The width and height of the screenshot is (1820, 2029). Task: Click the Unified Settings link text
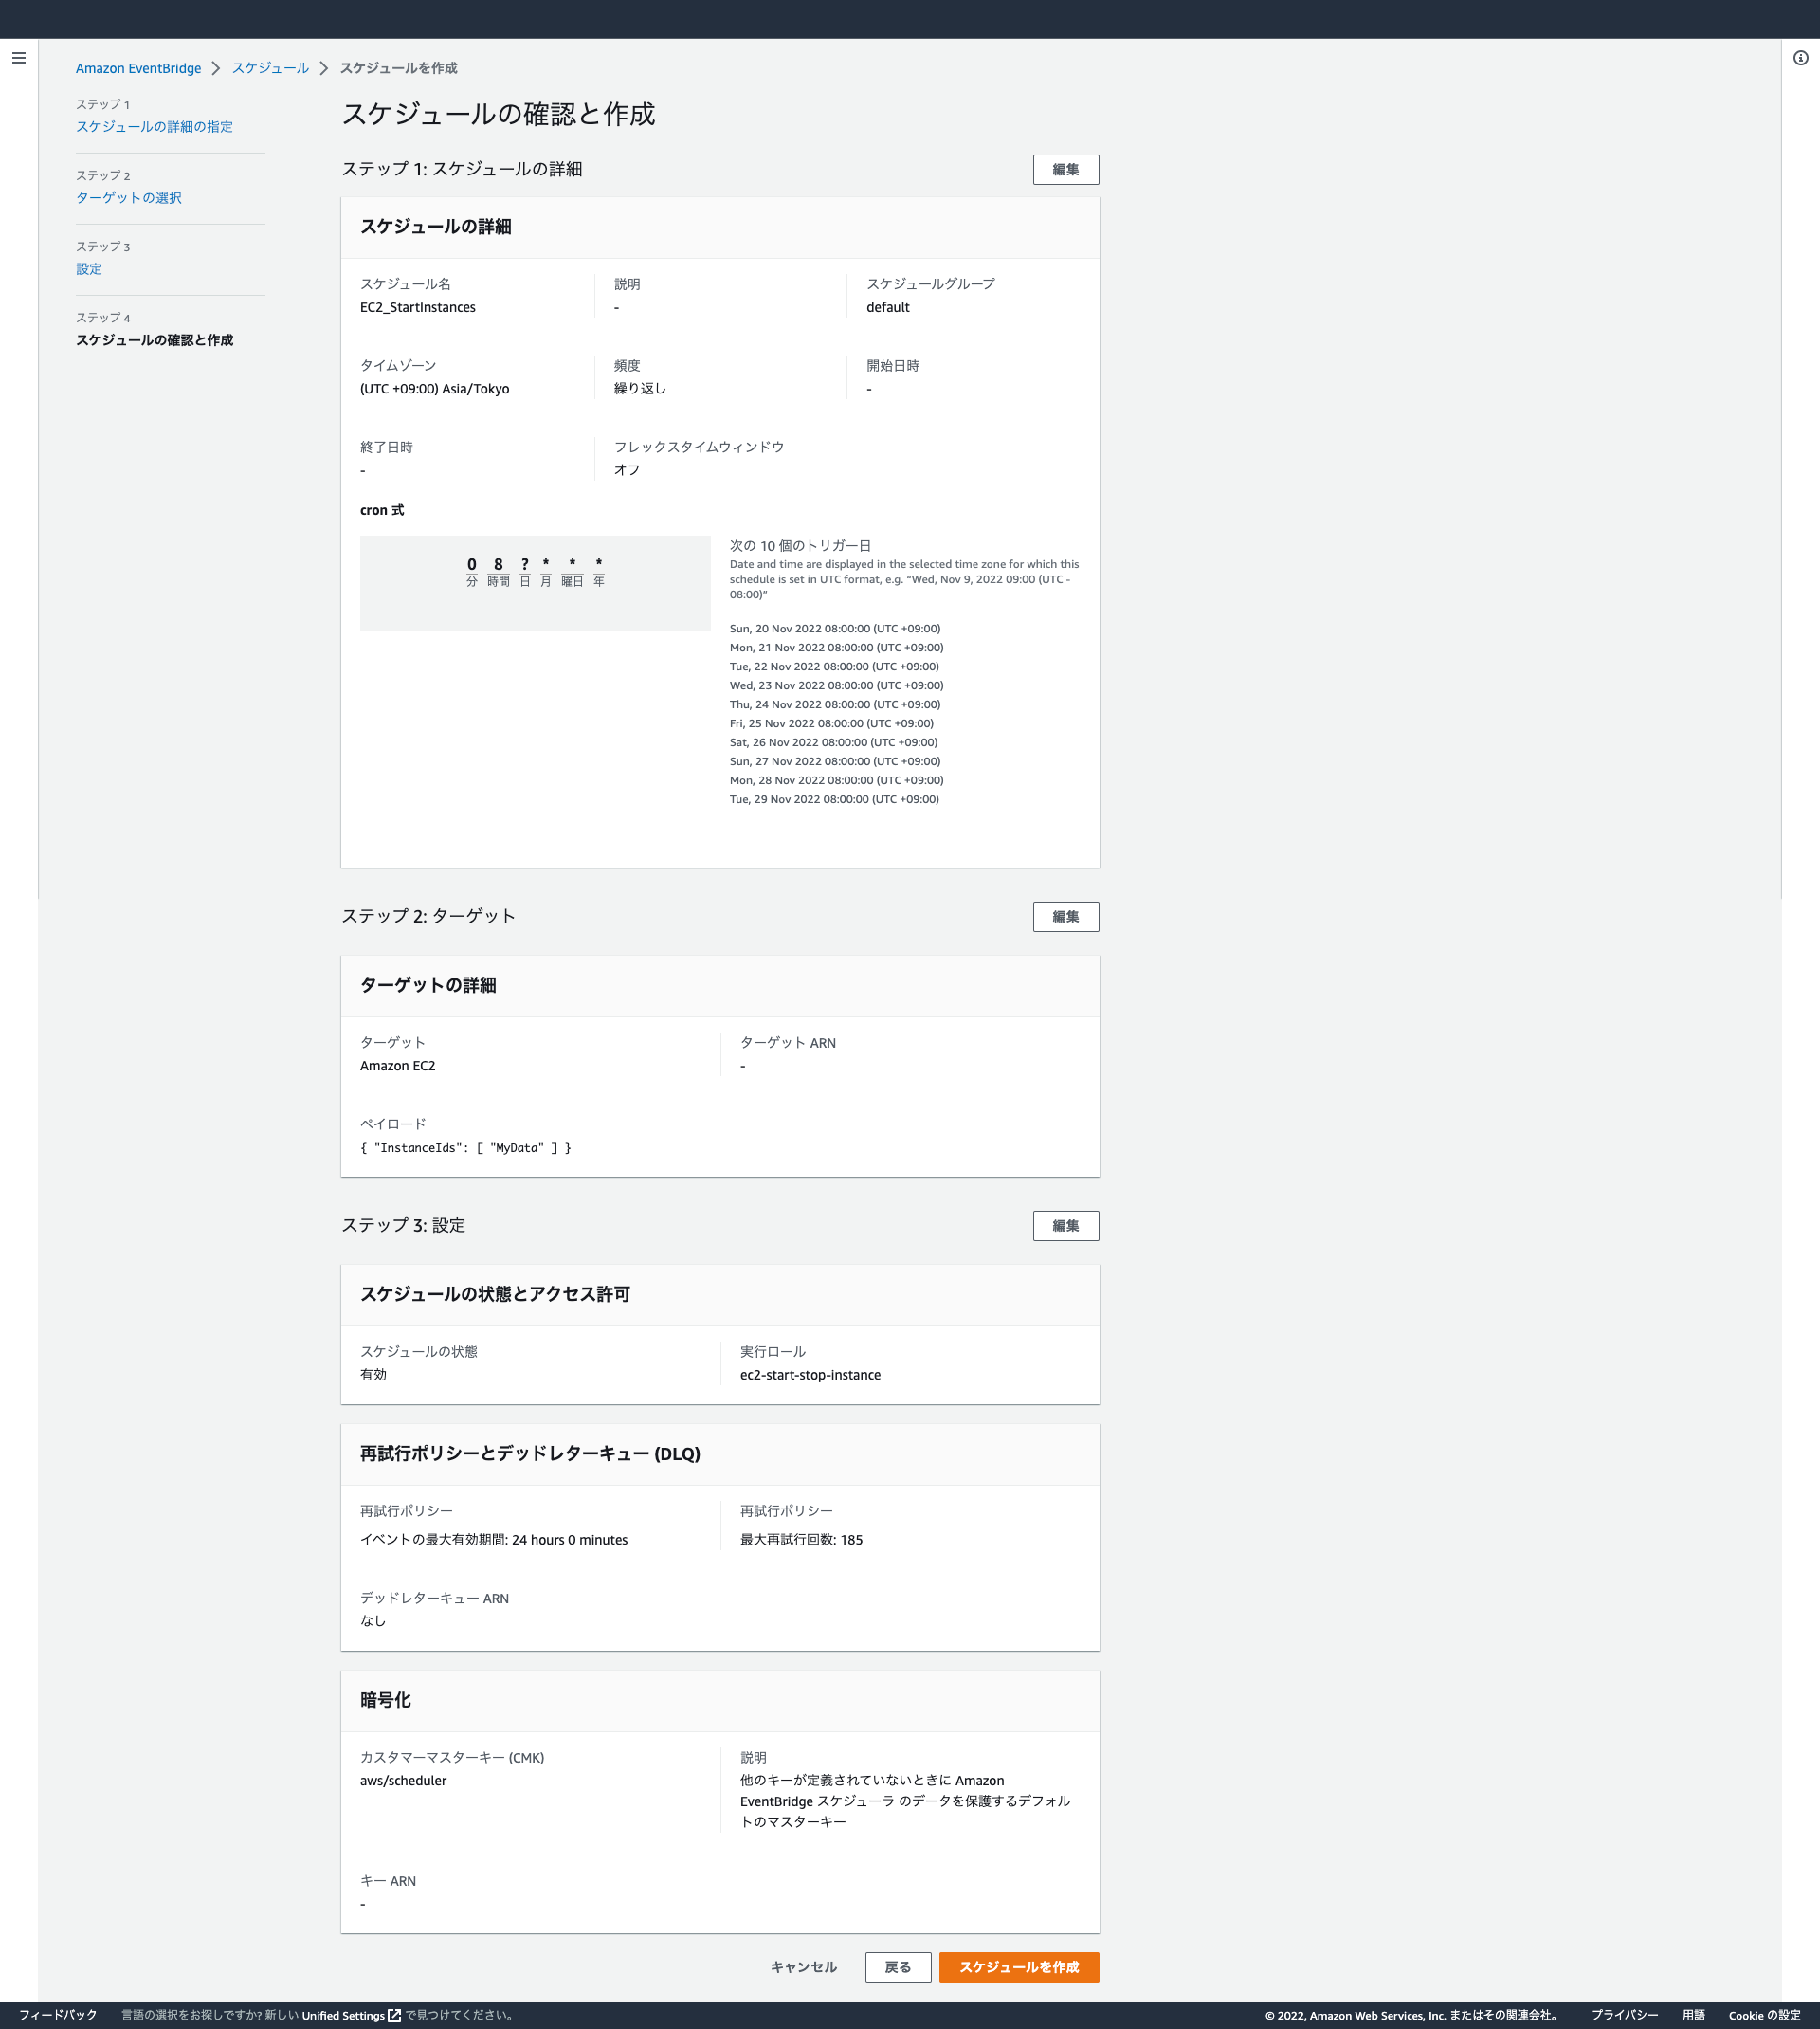343,2016
